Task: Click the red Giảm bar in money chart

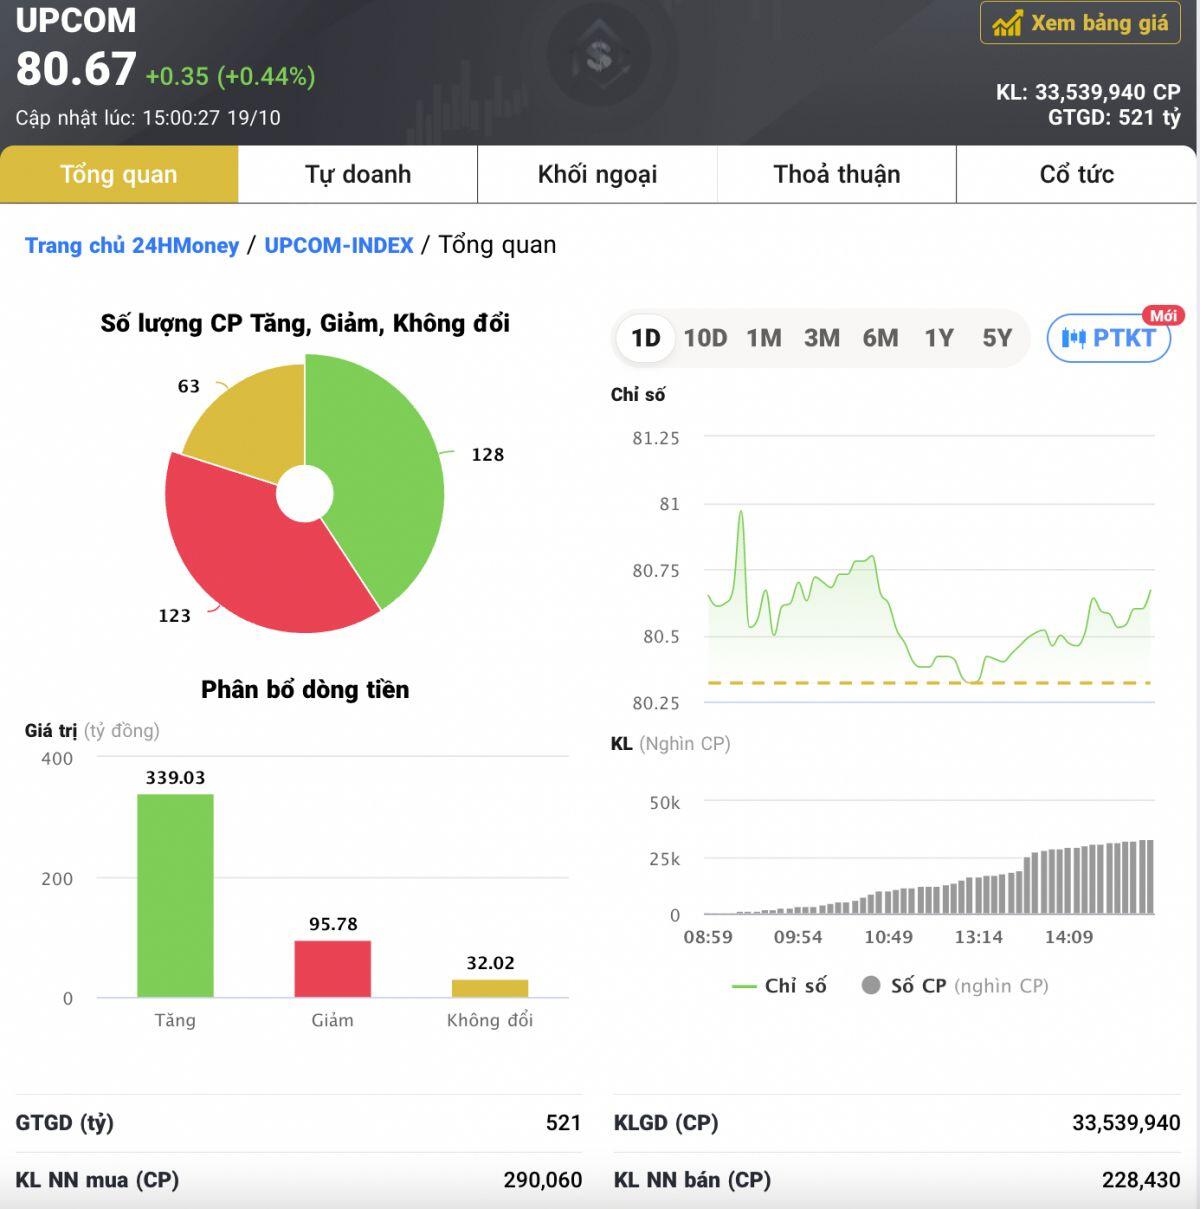Action: (332, 968)
